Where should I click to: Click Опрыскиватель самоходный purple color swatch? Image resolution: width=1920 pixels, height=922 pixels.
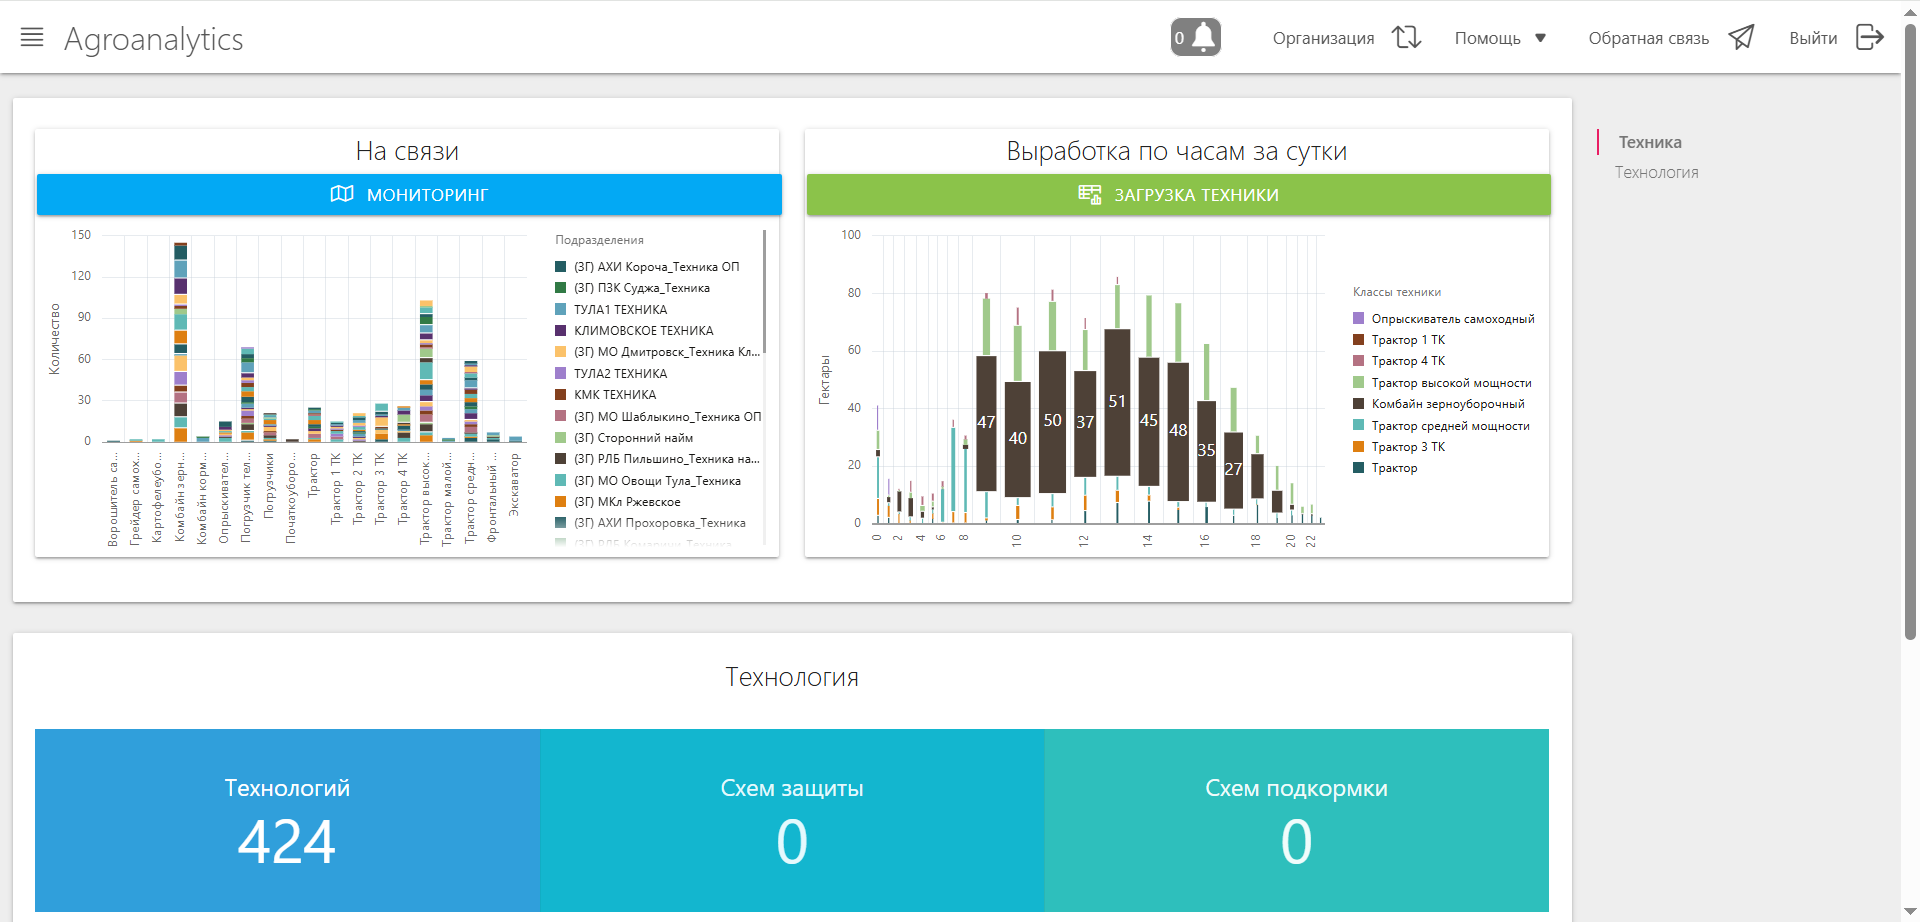[x=1359, y=319]
